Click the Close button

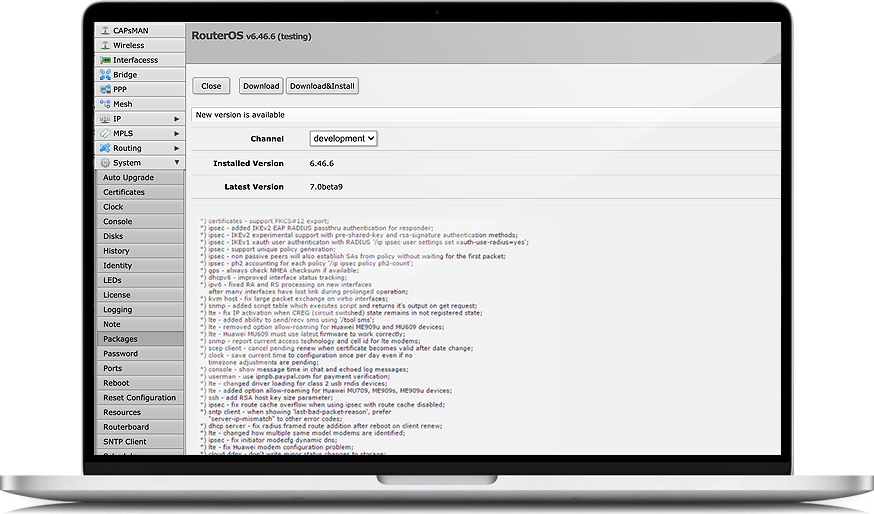tap(211, 86)
